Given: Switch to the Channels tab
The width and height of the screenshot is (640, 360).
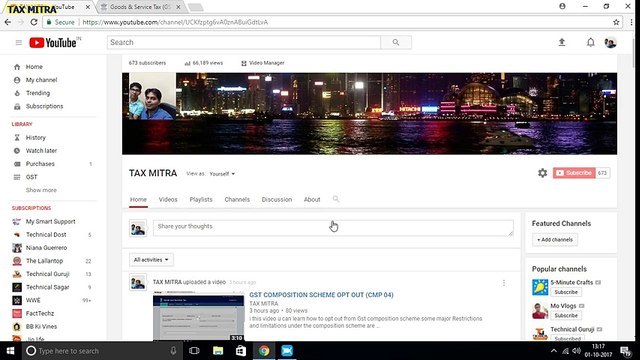Looking at the screenshot, I should pos(237,200).
